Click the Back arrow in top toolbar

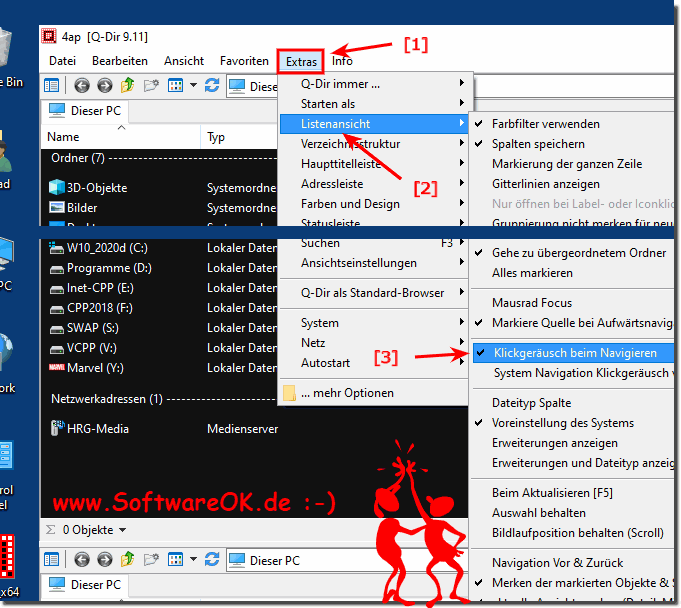[82, 86]
